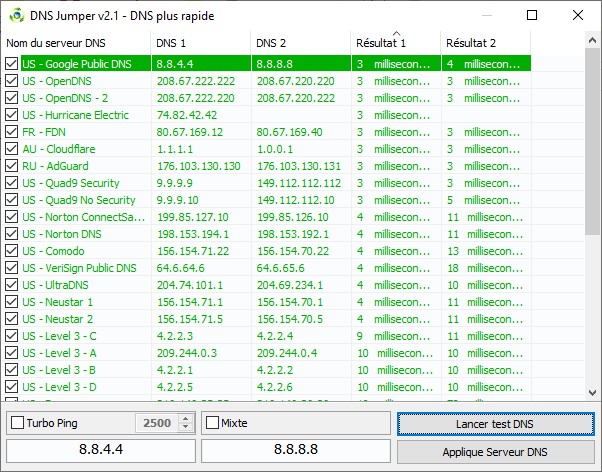The width and height of the screenshot is (602, 472).
Task: Click the DNS 1 column header
Action: click(x=200, y=44)
